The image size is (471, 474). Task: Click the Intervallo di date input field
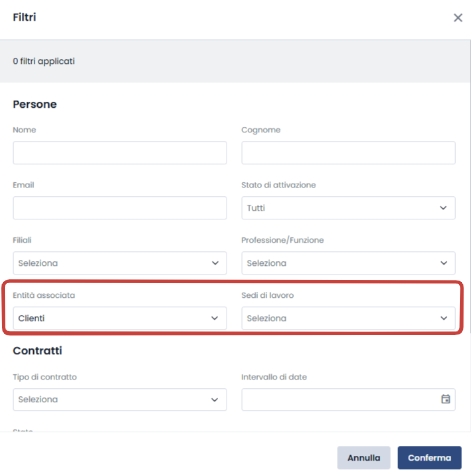(348, 399)
